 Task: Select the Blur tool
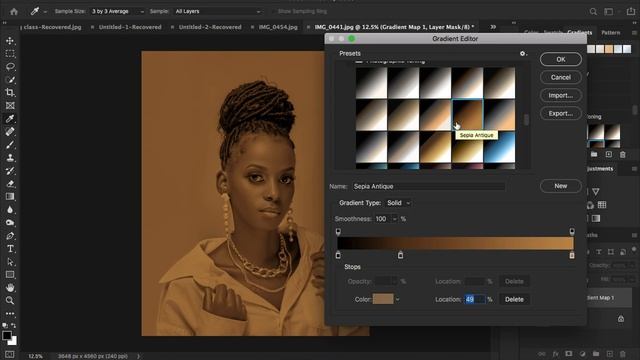coord(10,210)
